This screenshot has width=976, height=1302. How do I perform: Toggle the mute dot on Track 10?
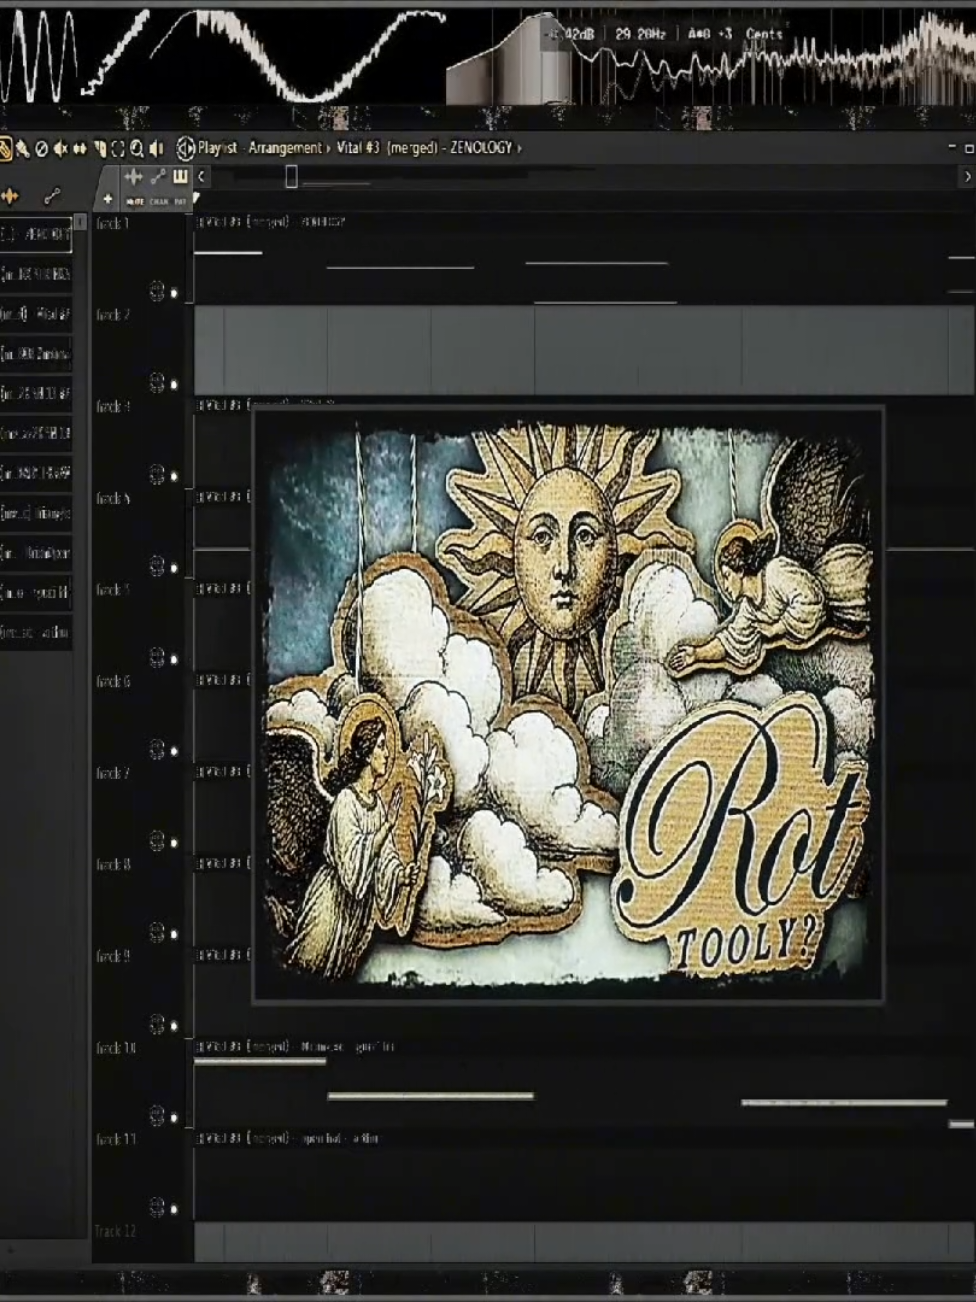click(x=173, y=1117)
